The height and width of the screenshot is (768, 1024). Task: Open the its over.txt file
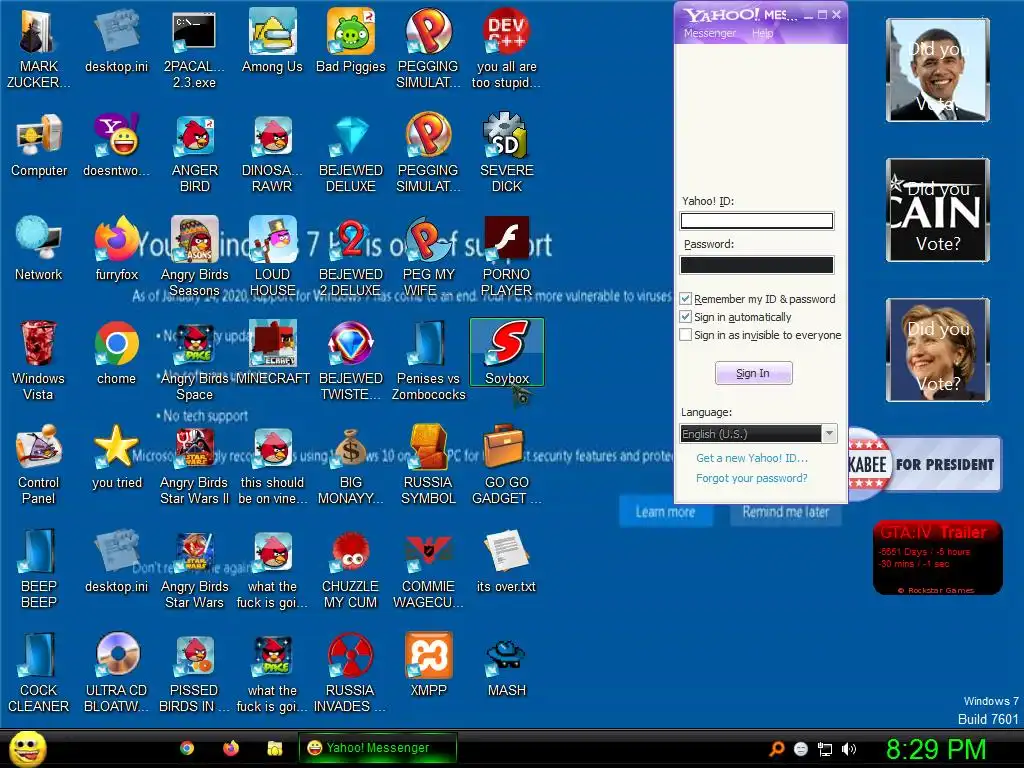pyautogui.click(x=507, y=560)
